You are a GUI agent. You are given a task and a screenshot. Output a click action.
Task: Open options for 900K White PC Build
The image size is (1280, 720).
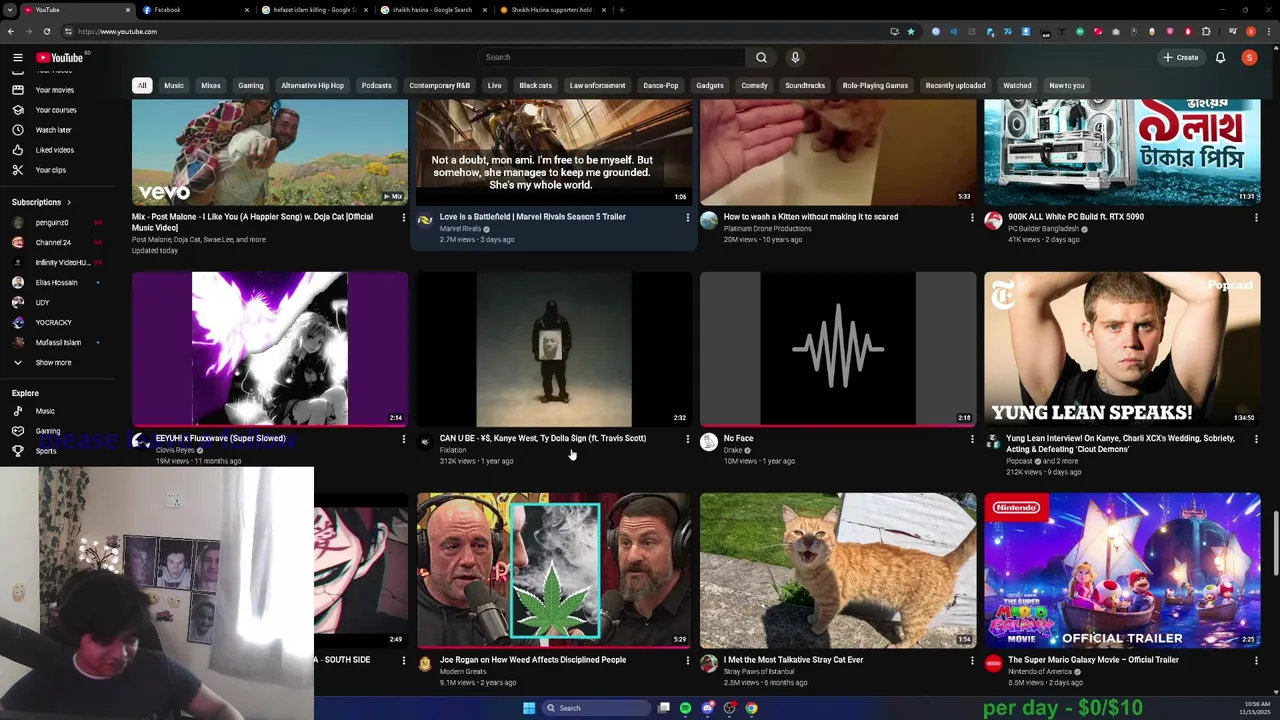tap(1255, 217)
